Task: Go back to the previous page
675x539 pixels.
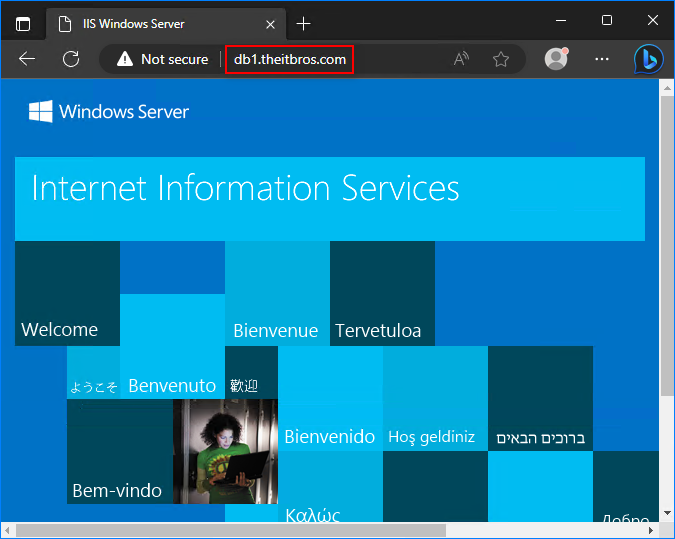Action: (x=27, y=59)
